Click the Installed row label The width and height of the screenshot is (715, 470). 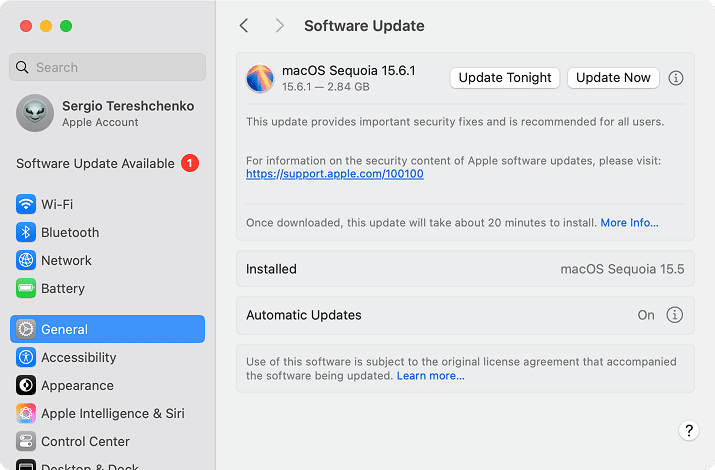(x=271, y=269)
